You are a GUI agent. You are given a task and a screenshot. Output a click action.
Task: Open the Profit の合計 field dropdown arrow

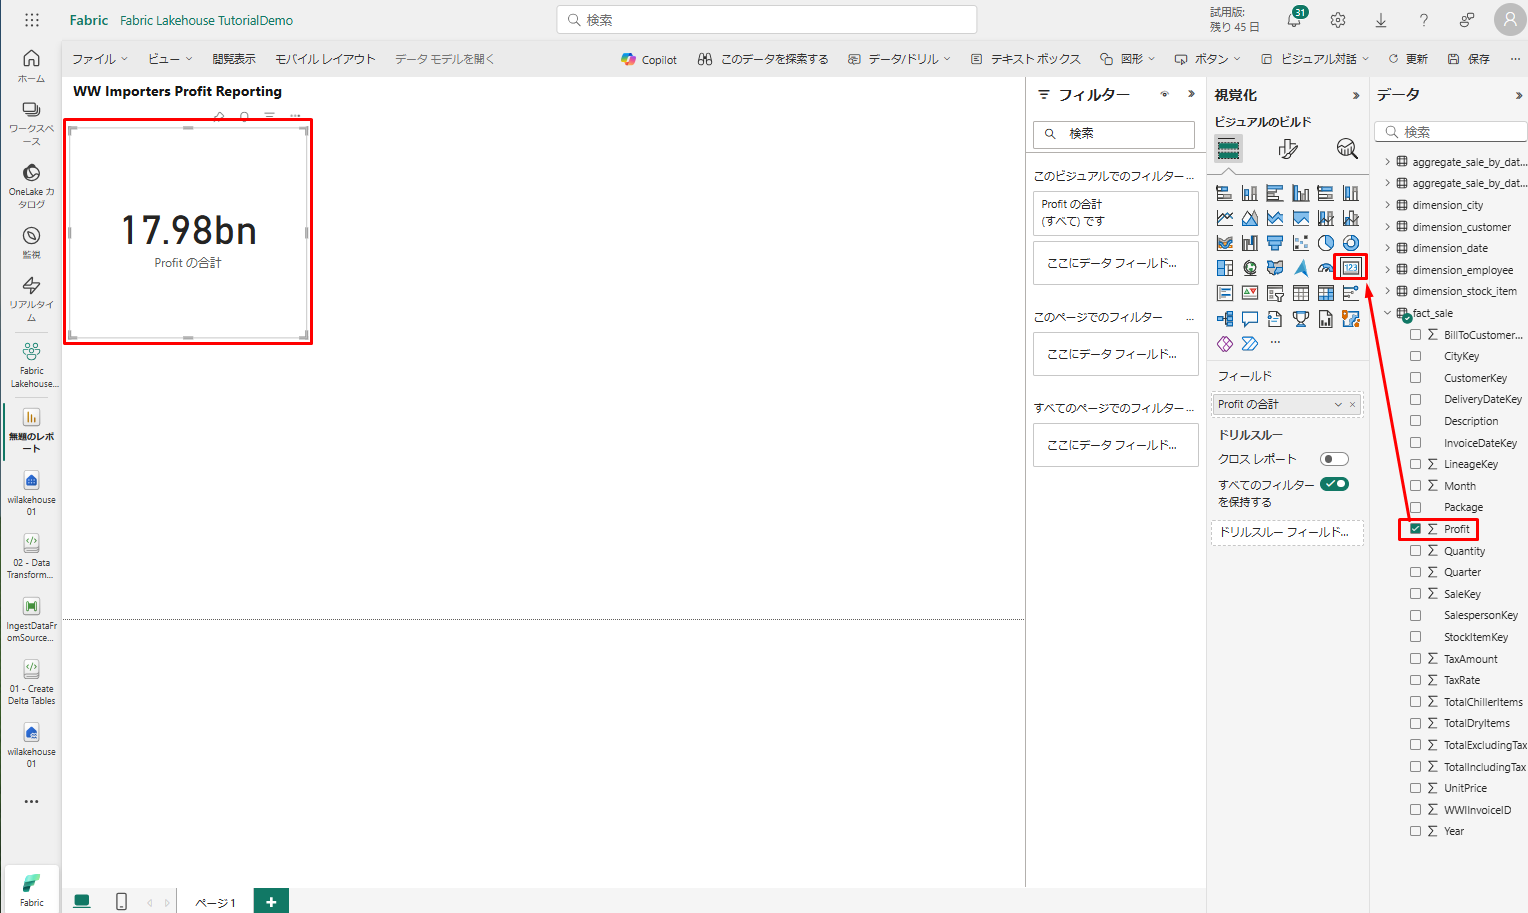coord(1338,405)
